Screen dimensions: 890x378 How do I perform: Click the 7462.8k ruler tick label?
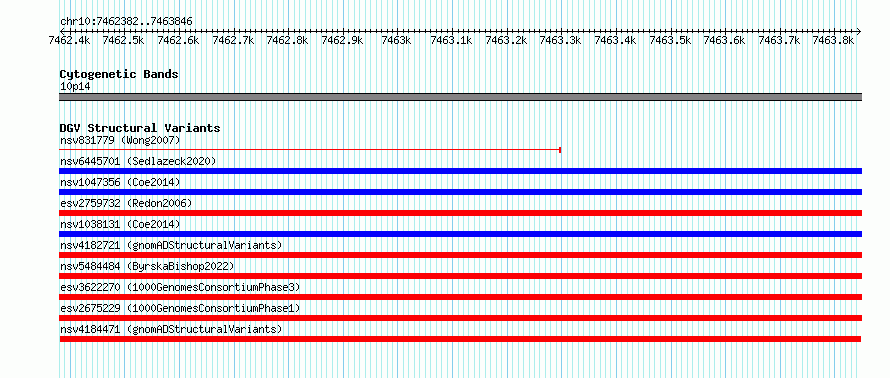click(x=287, y=40)
